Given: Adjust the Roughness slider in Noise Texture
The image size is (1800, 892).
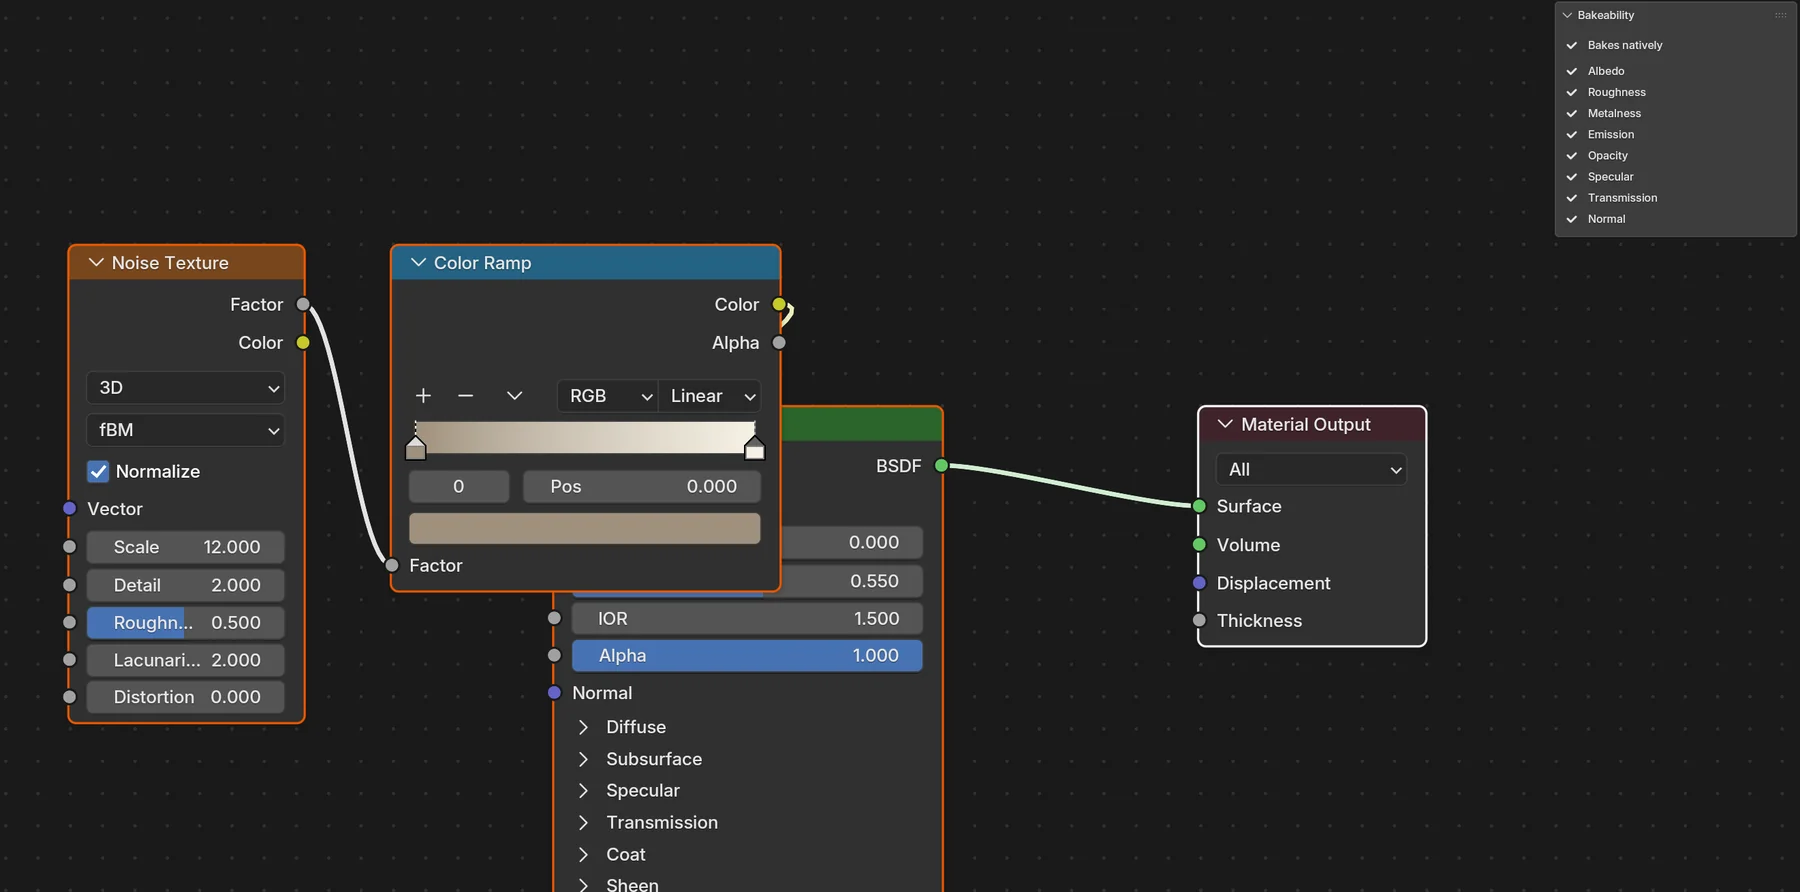Looking at the screenshot, I should tap(186, 622).
